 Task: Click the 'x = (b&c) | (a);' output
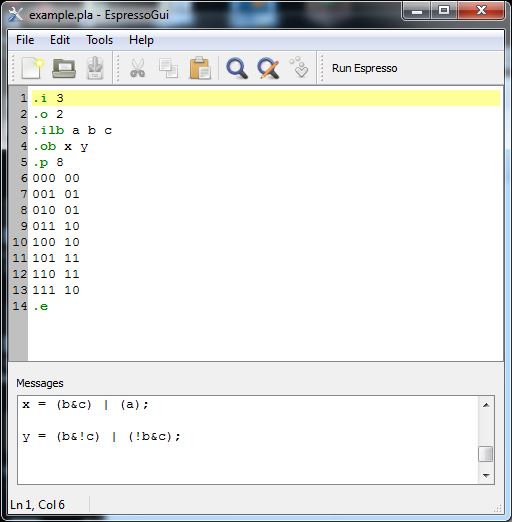pyautogui.click(x=85, y=405)
